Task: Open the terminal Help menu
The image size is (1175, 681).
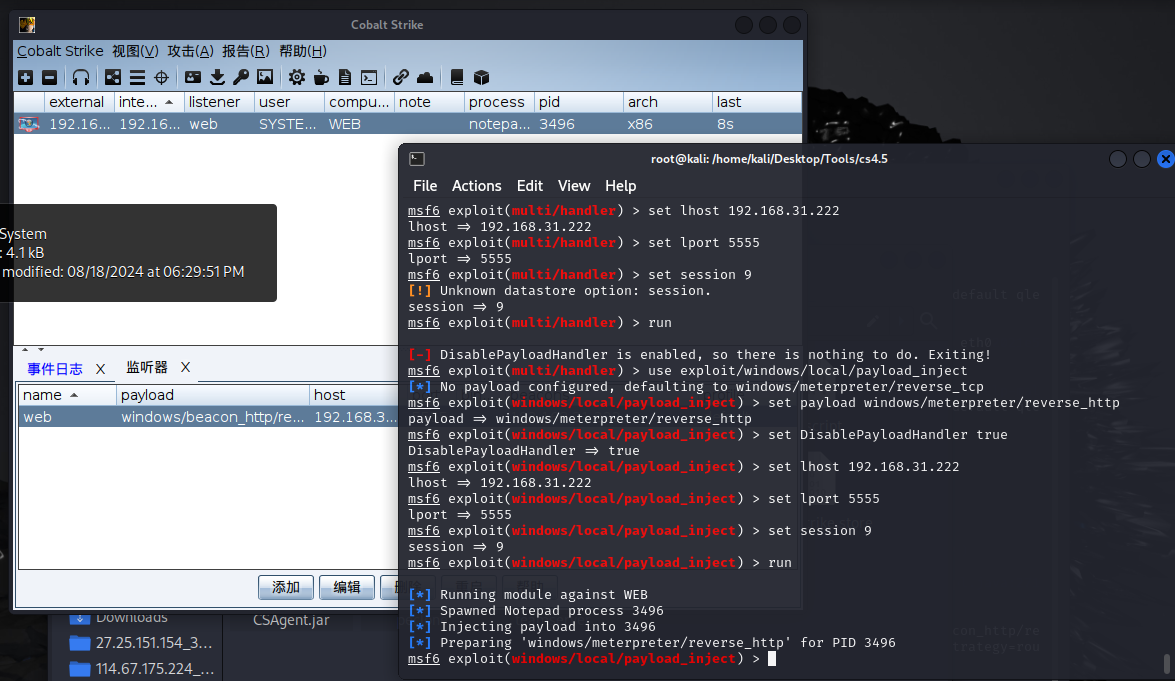Action: click(620, 186)
